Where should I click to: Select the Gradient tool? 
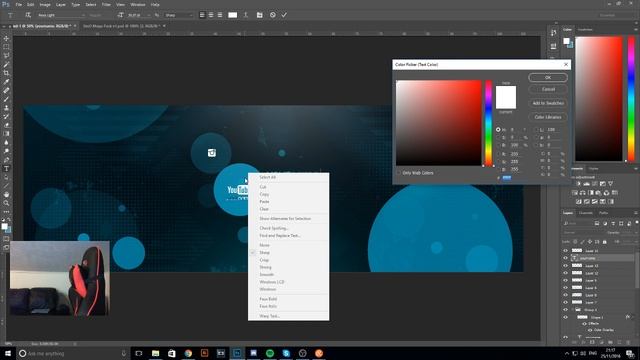point(6,133)
